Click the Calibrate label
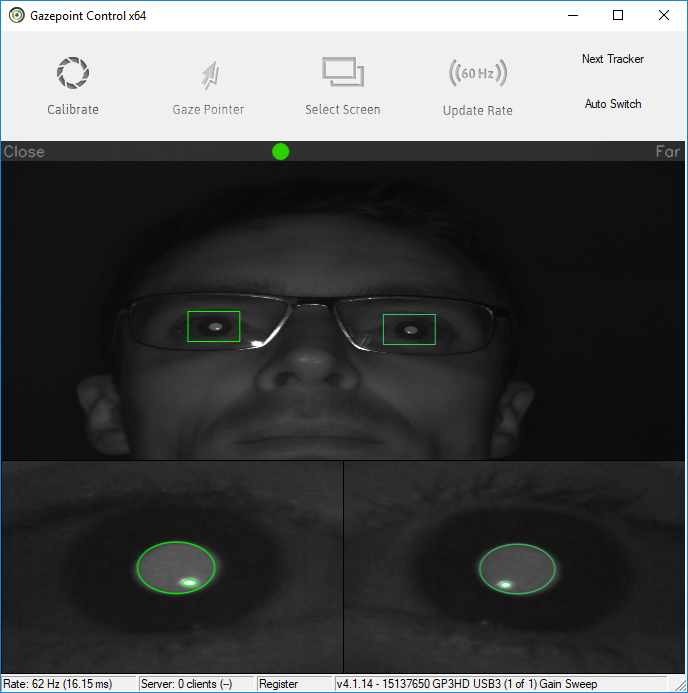Screen dimensions: 688x693 (x=73, y=110)
